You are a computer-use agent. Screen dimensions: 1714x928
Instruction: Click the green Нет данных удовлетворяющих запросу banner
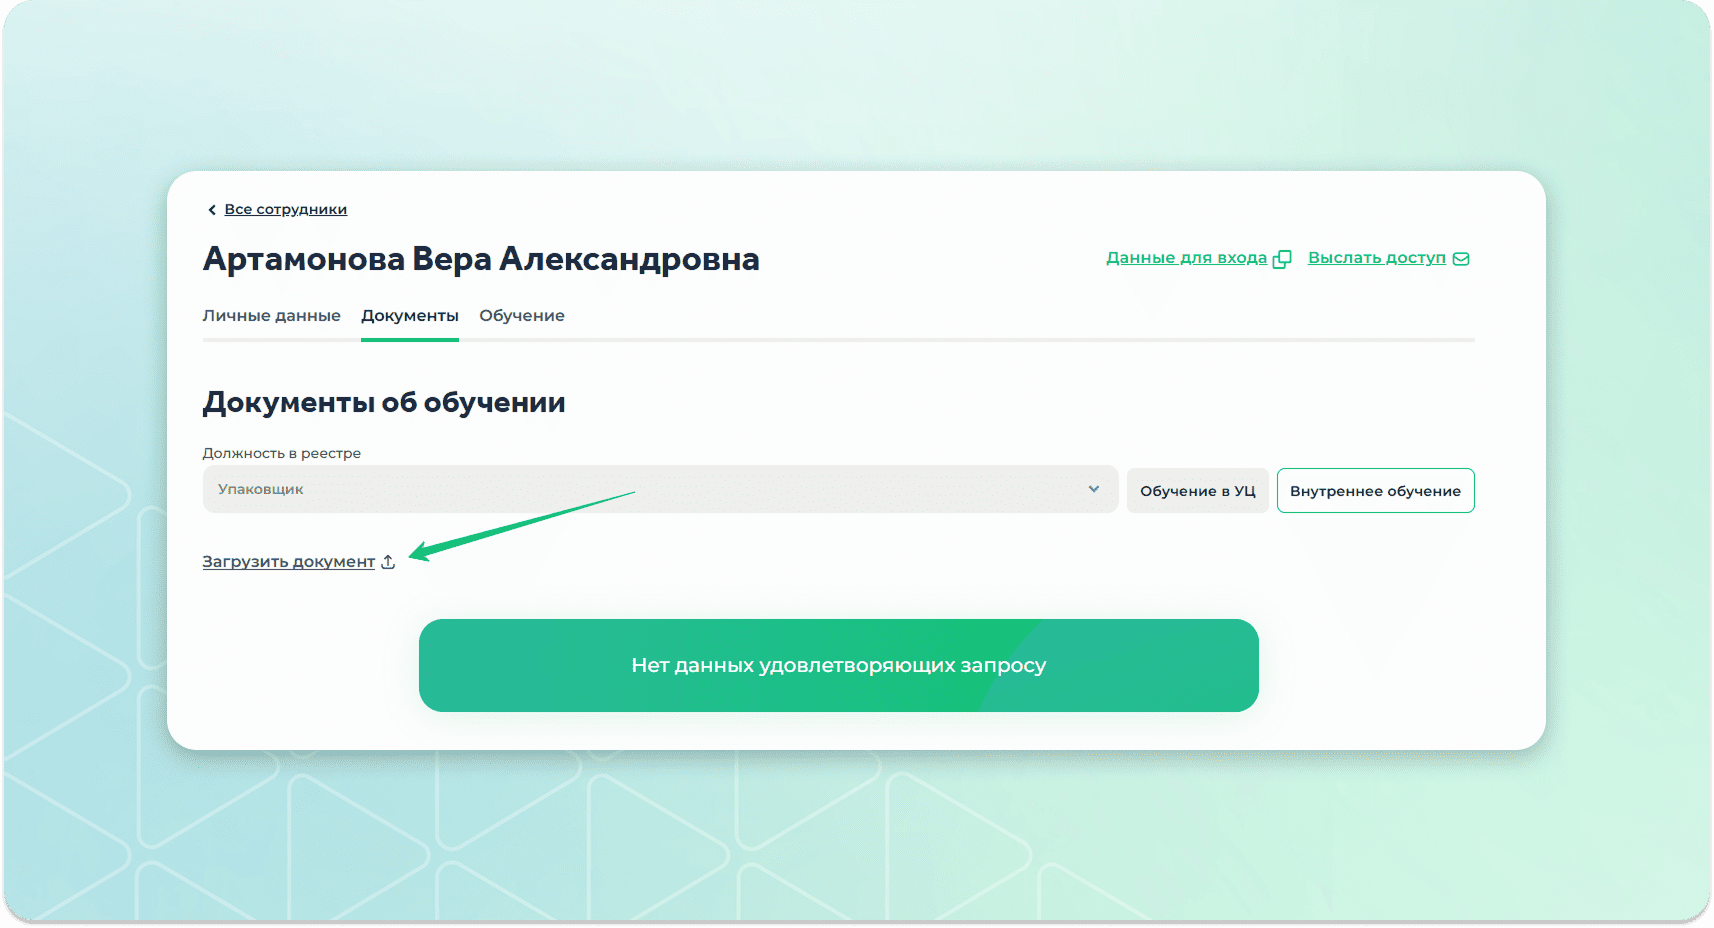[838, 665]
